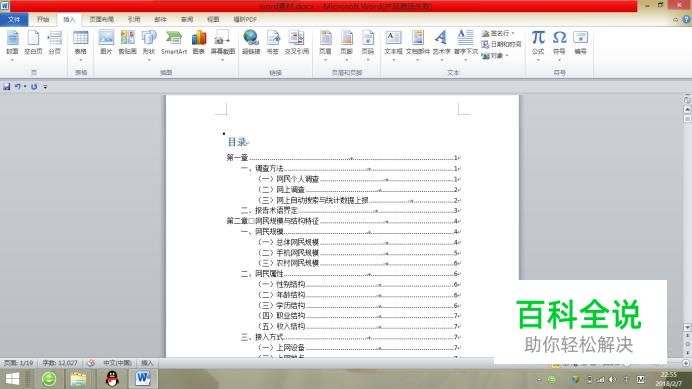Expand the cover page (封面) dropdown arrow
Viewport: 692px width, 389px height.
coord(12,60)
